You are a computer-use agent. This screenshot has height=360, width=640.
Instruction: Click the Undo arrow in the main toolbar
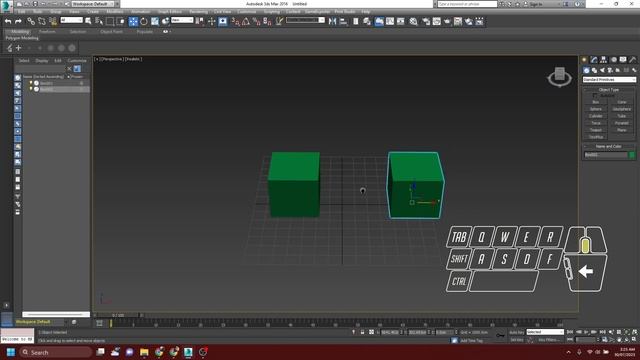(x=8, y=21)
